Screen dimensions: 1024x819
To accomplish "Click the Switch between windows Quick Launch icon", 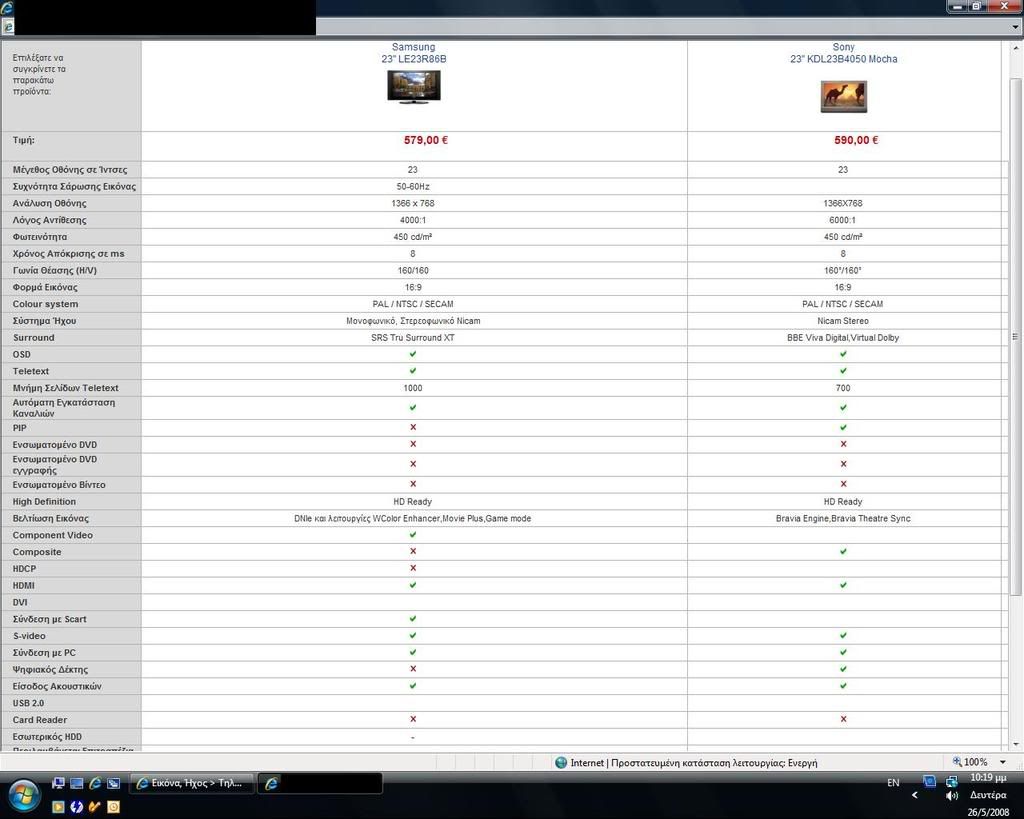I will tap(113, 783).
